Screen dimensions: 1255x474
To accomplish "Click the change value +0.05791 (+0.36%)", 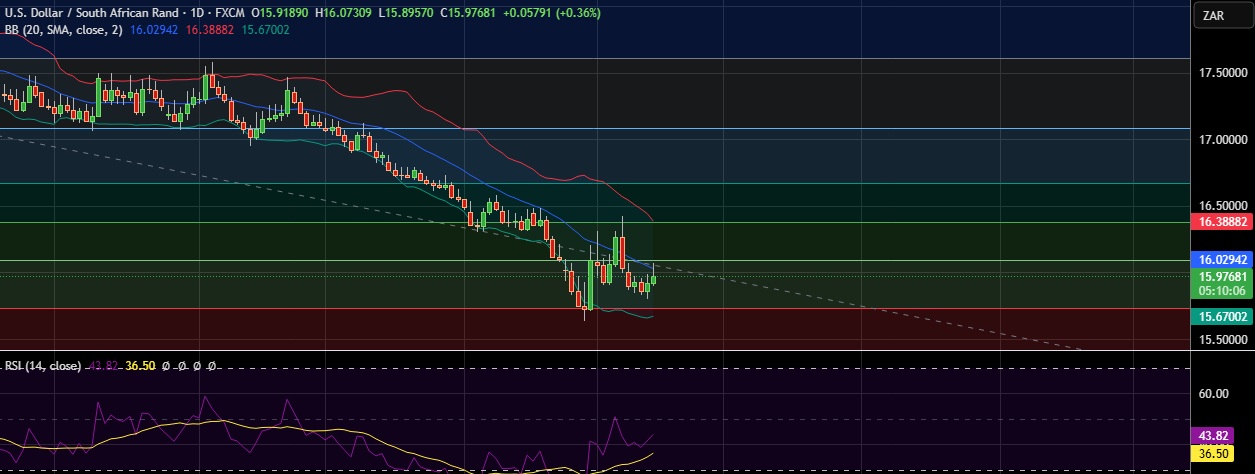I will (553, 13).
